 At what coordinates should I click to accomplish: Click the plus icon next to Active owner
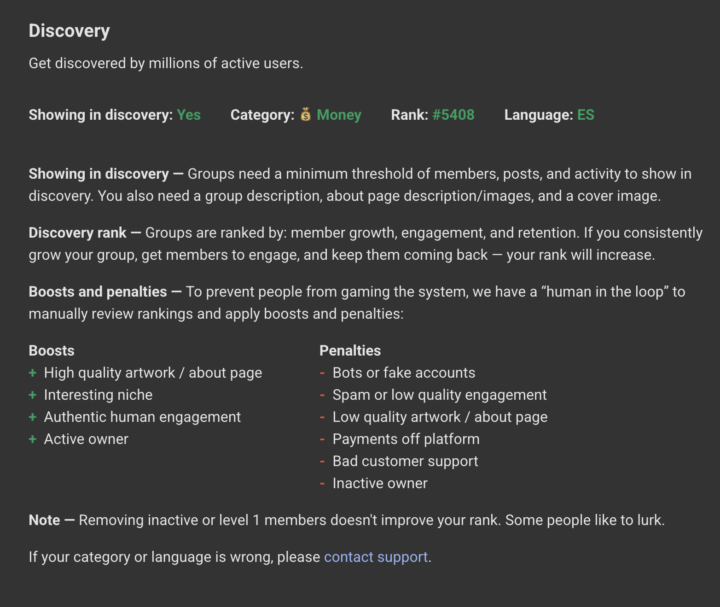33,439
